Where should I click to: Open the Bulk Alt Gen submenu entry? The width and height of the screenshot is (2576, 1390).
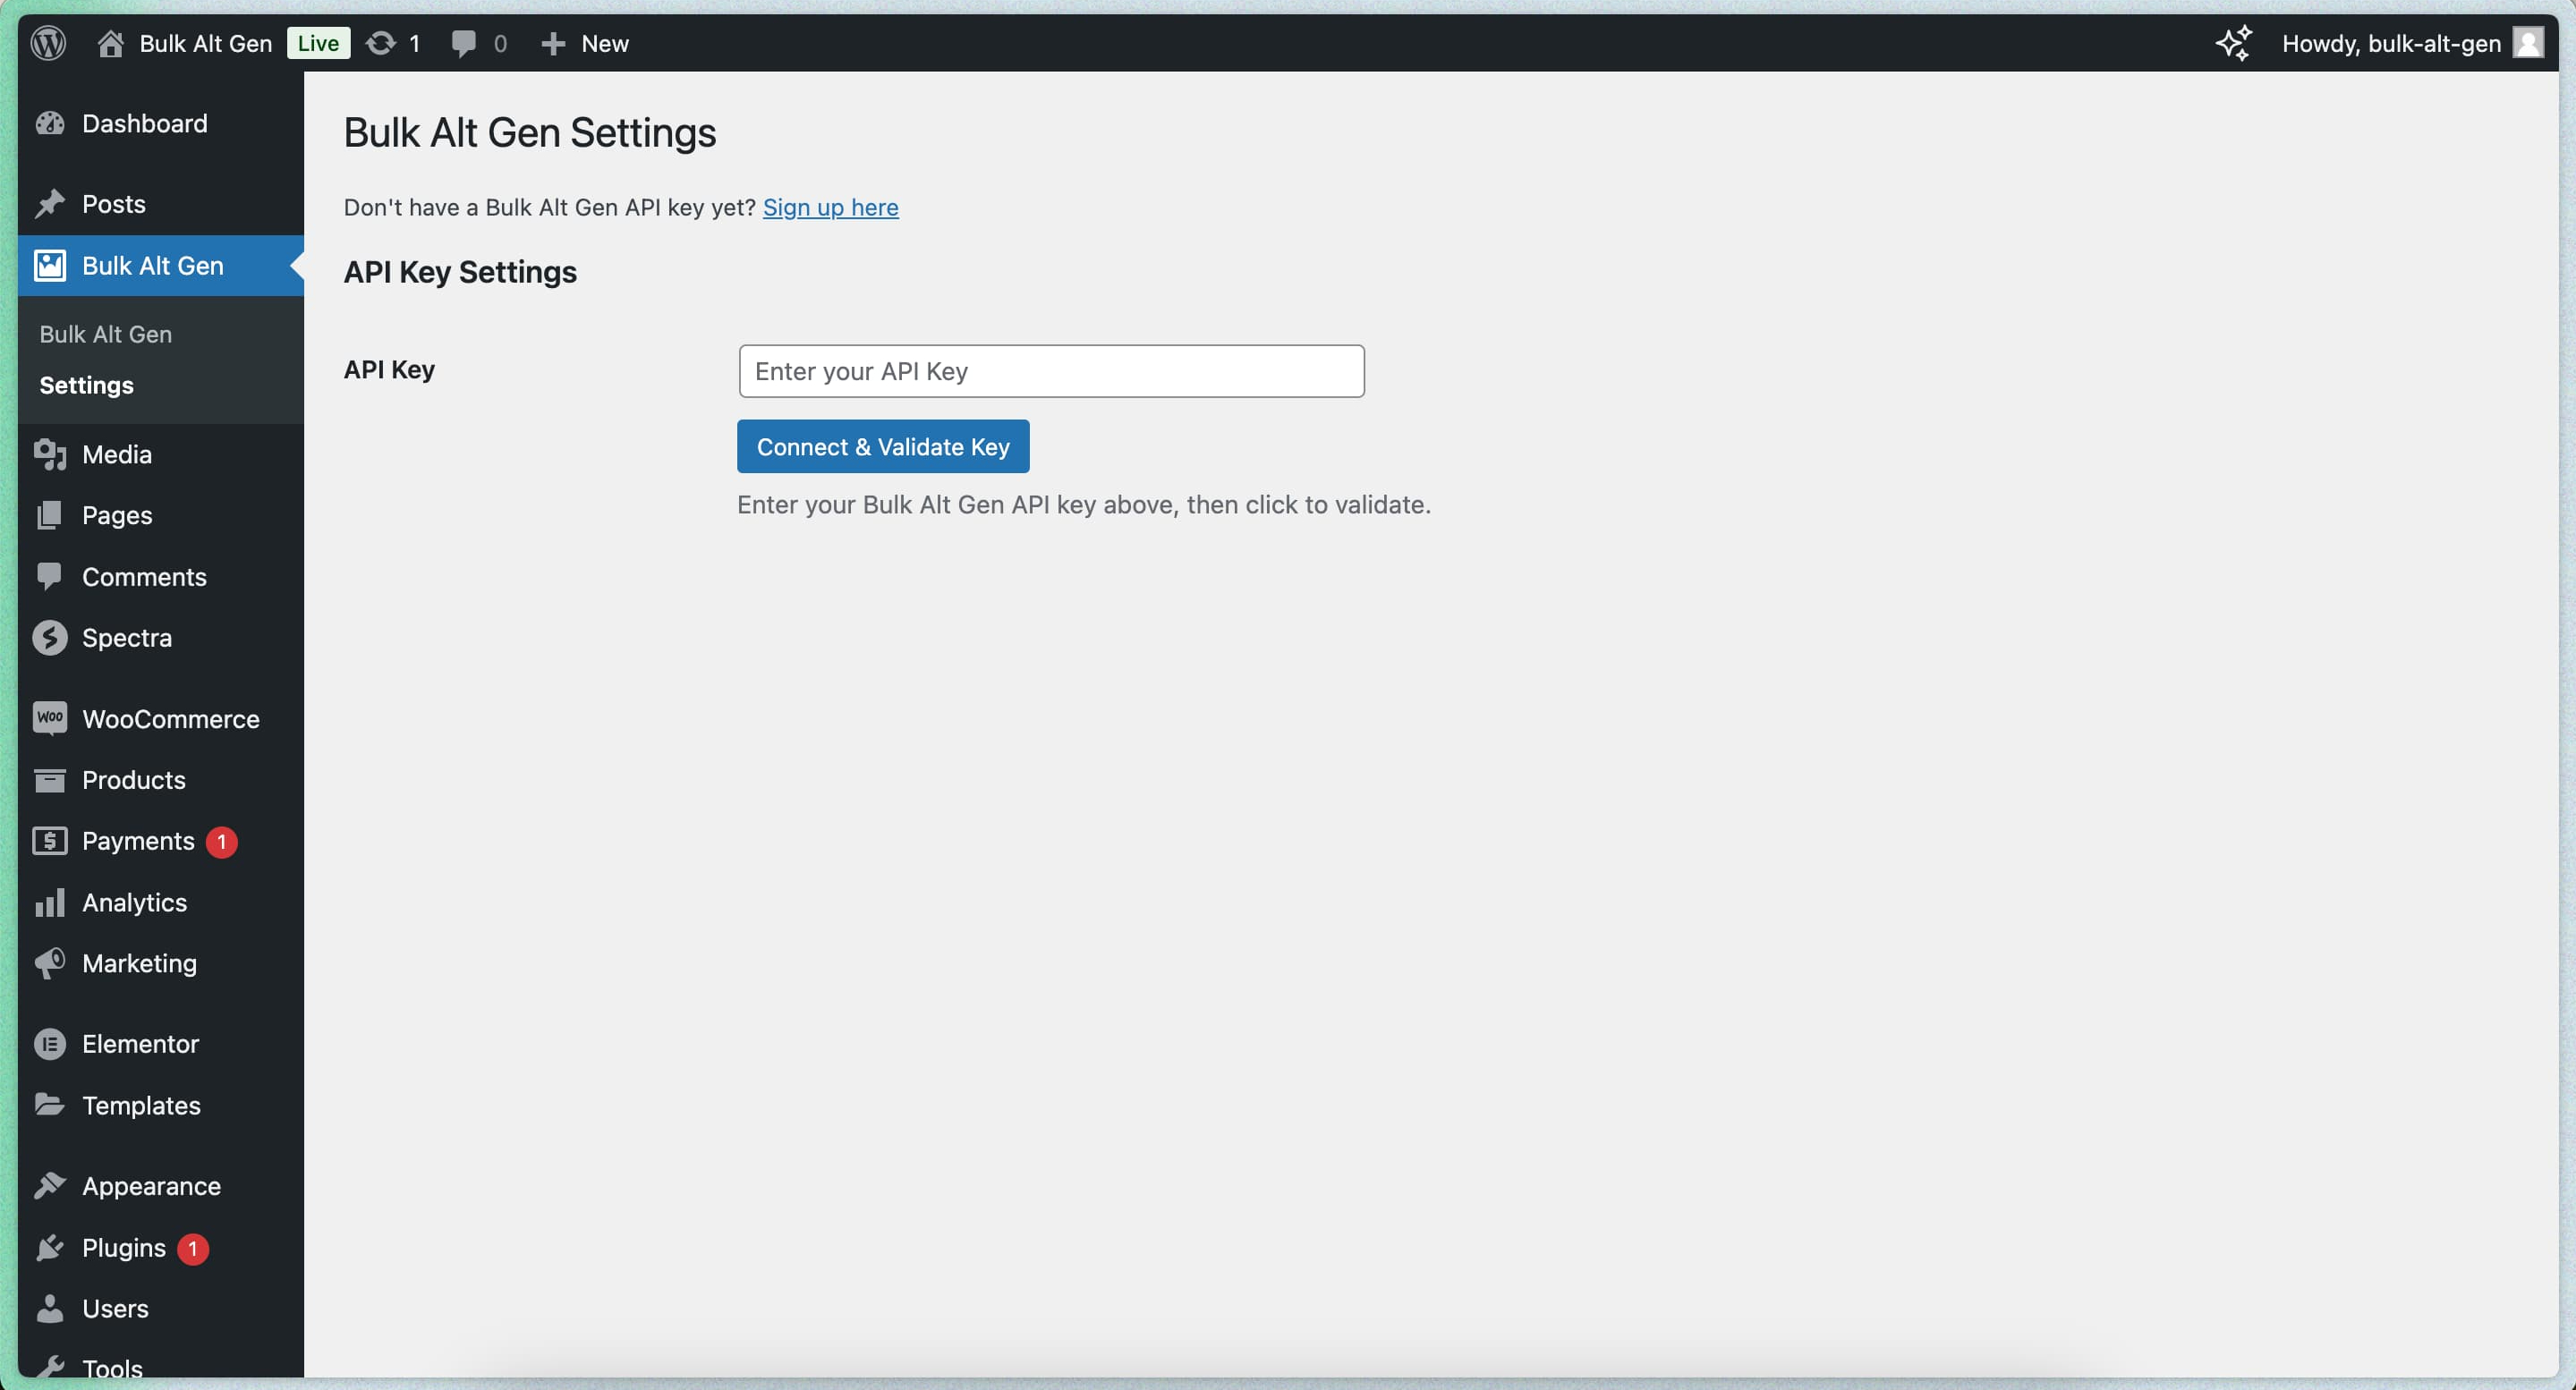click(x=106, y=334)
